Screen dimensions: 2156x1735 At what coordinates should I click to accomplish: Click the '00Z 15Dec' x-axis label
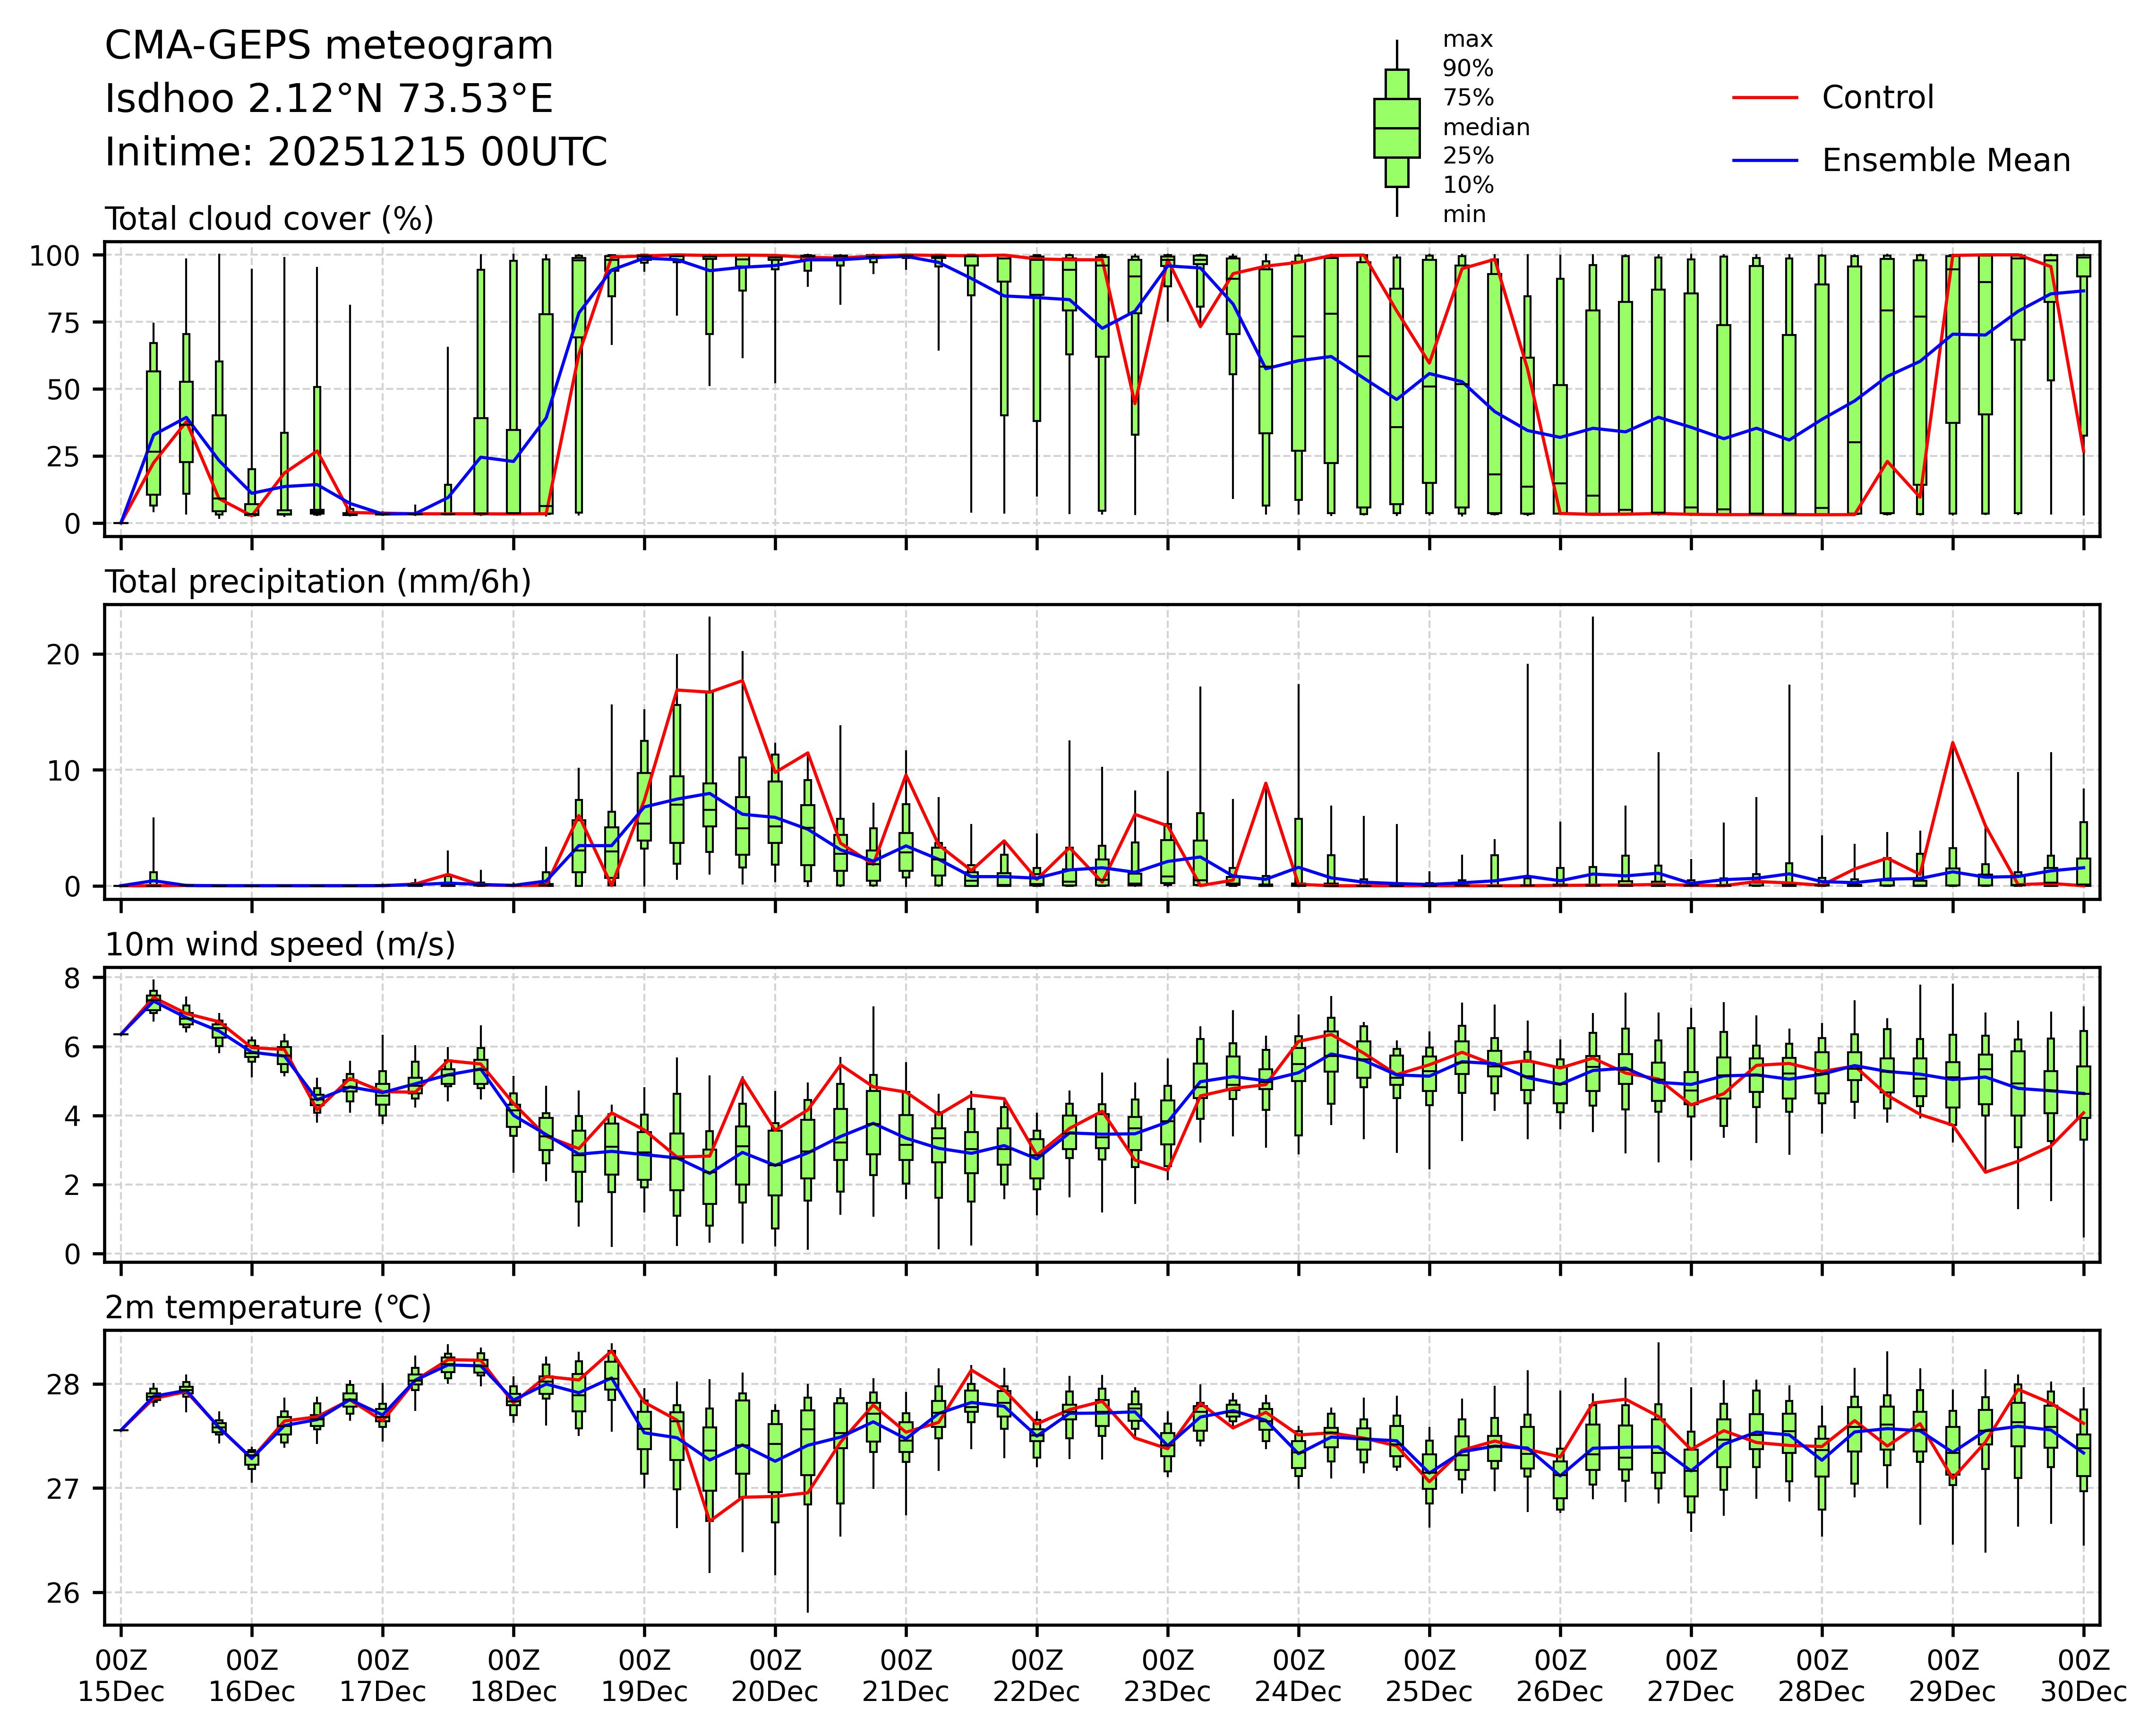(121, 1676)
